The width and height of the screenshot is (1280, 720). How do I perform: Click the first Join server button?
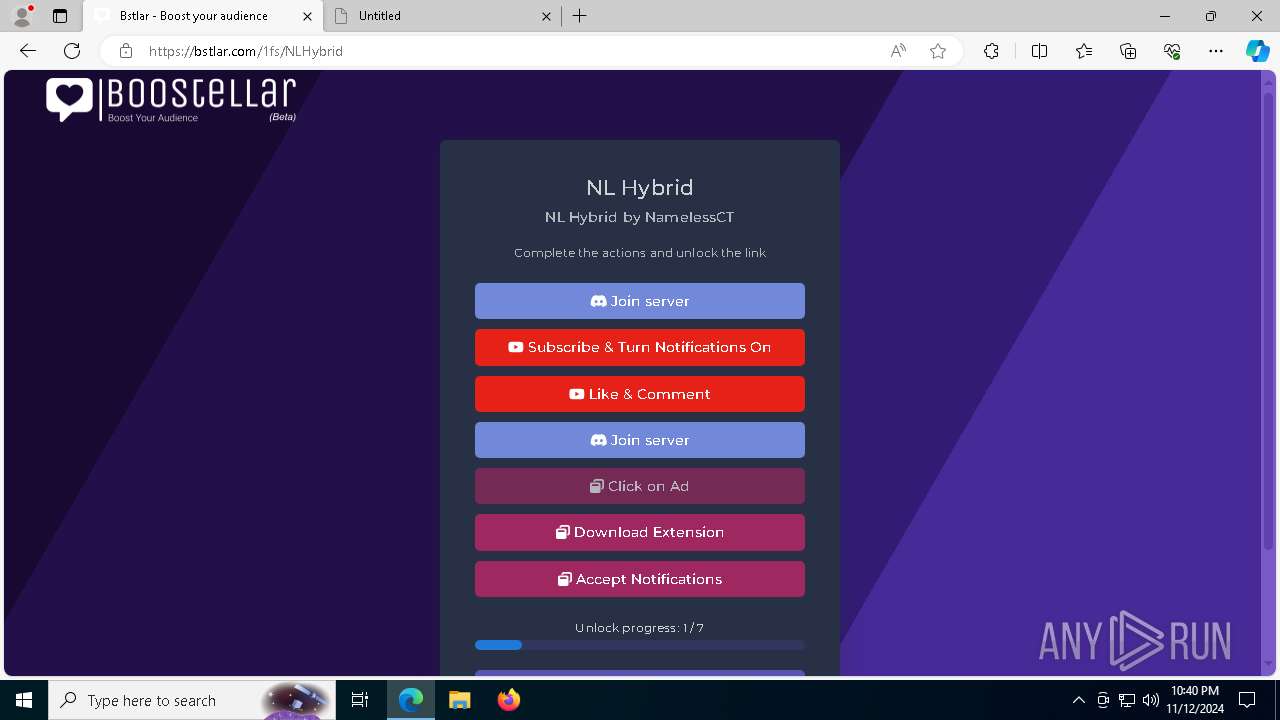pos(640,301)
